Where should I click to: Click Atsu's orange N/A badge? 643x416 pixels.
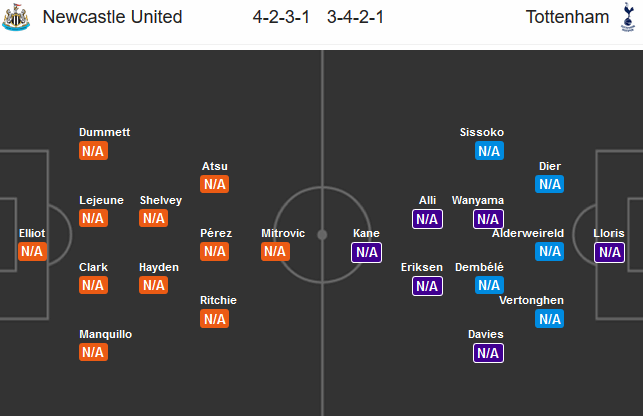(x=215, y=184)
